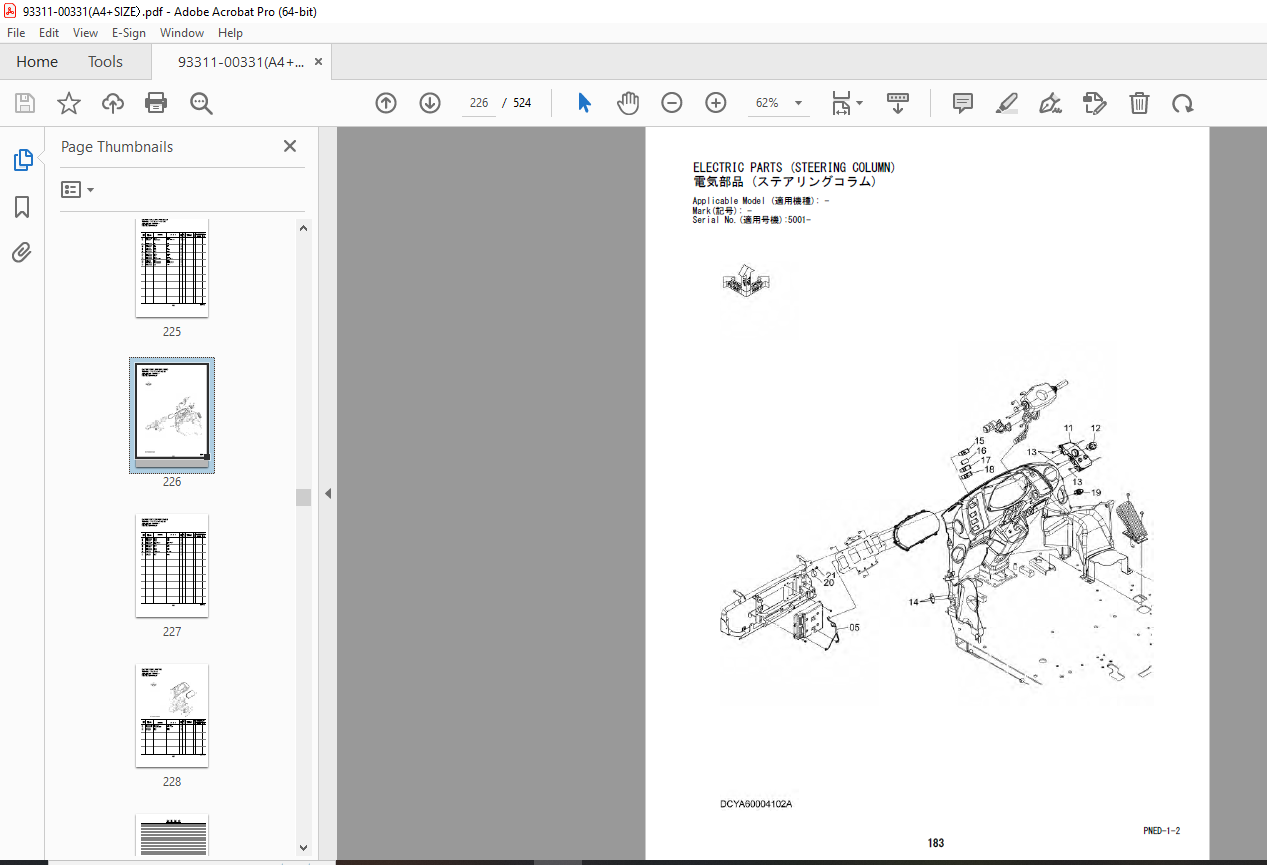The height and width of the screenshot is (865, 1267).
Task: Click the small machine locator diagram
Action: pos(745,283)
